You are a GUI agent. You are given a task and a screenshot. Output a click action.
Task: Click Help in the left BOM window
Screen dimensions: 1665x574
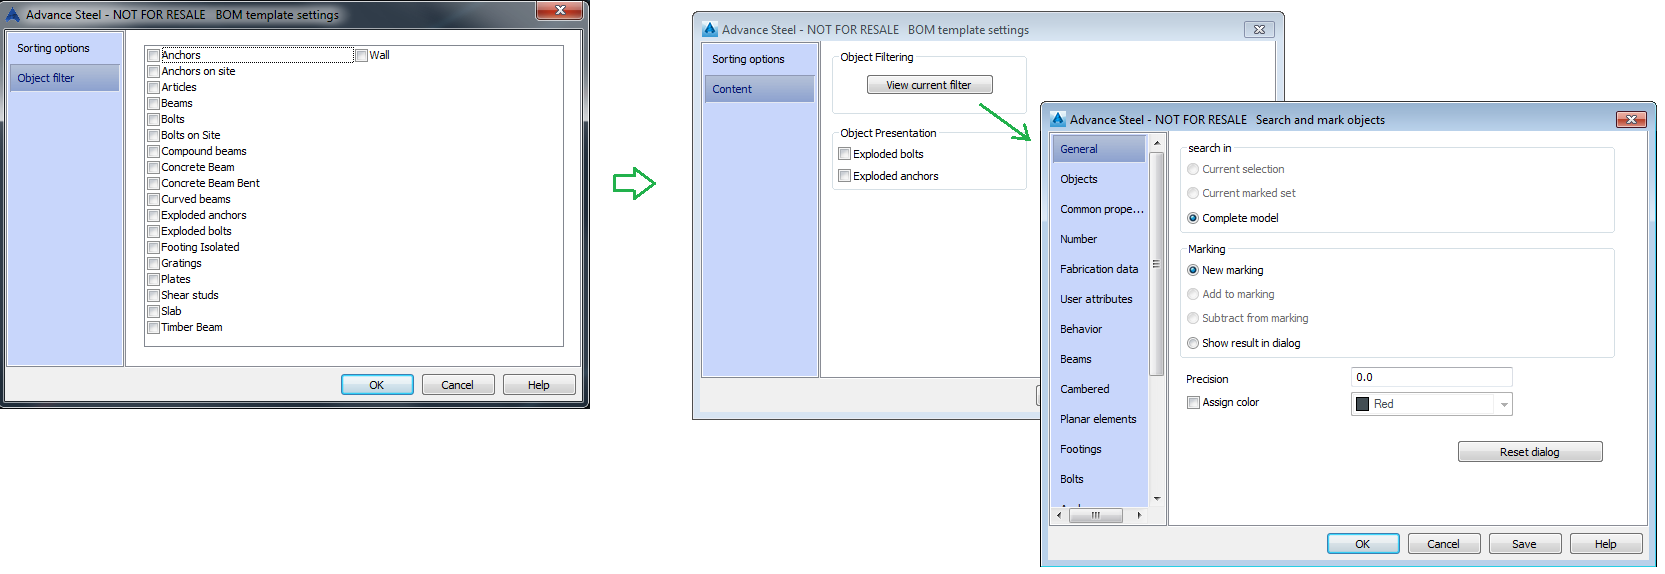click(539, 385)
